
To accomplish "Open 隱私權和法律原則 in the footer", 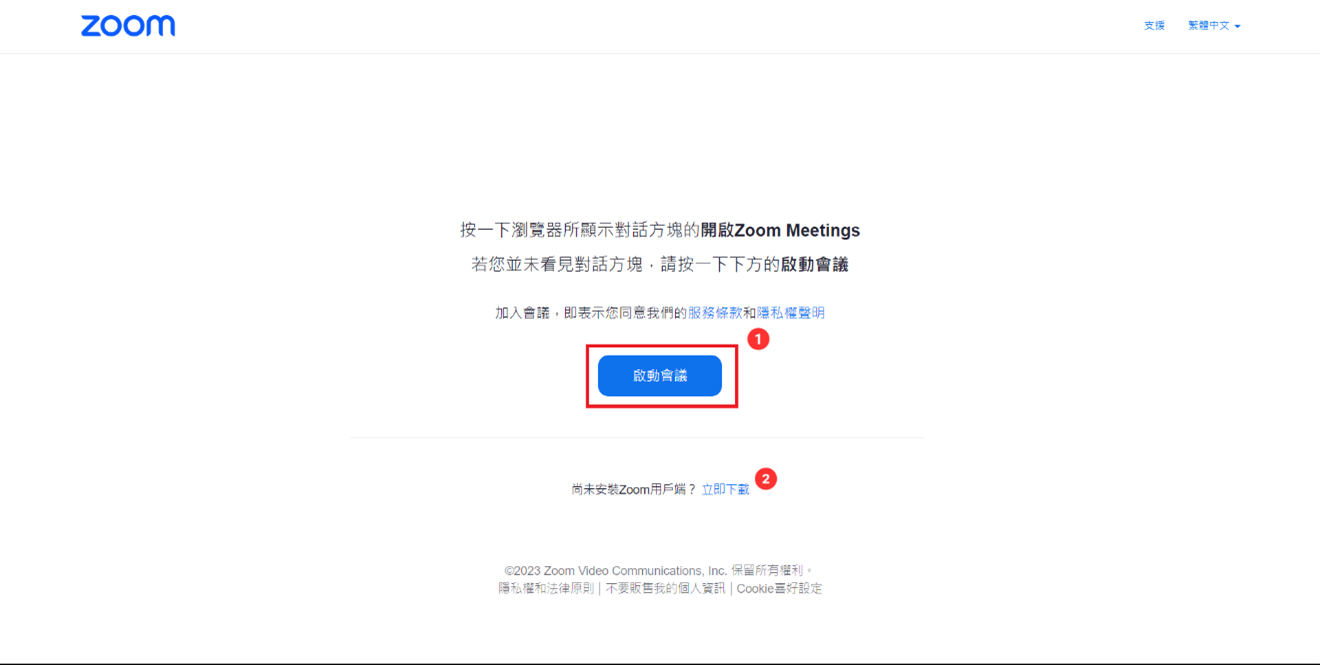I will click(x=546, y=589).
